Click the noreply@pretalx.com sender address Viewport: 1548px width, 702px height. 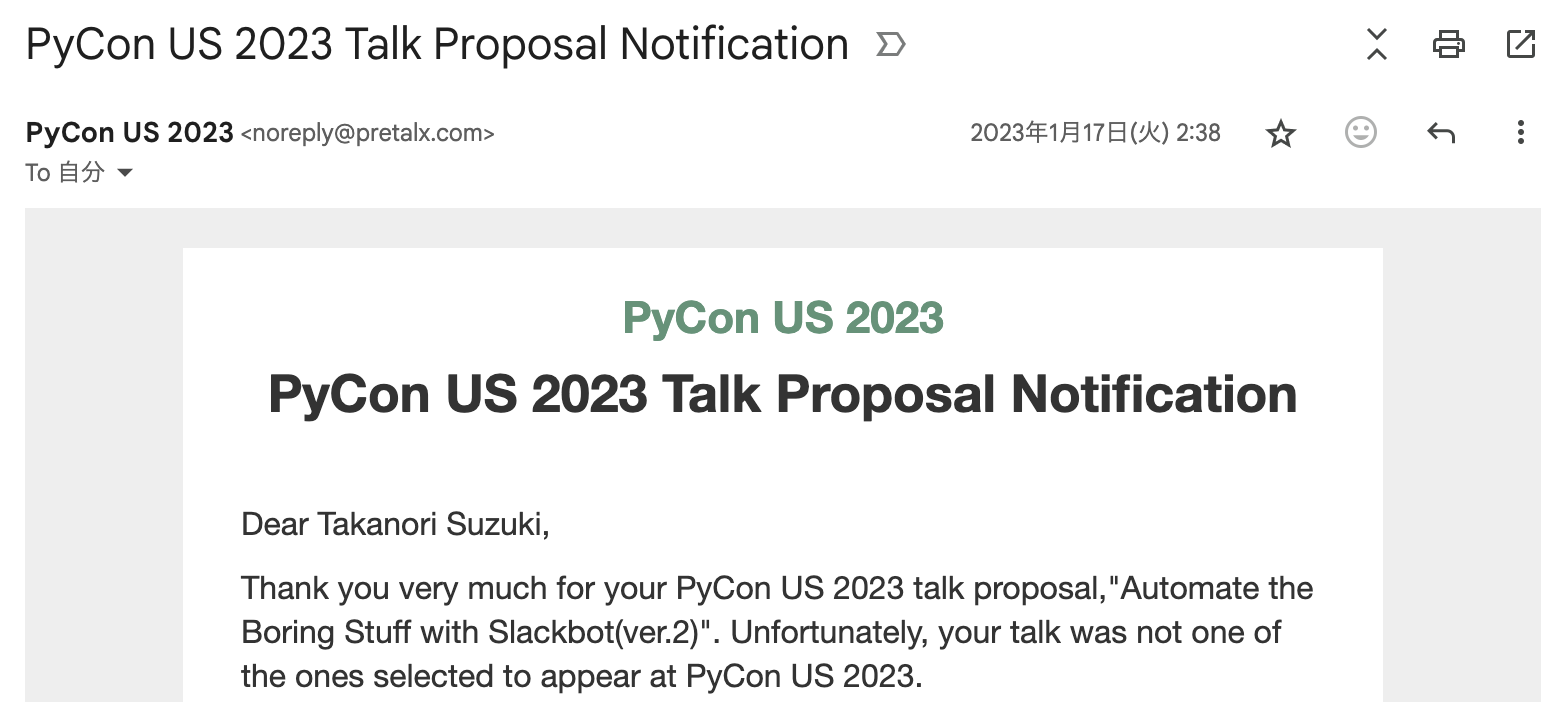(x=368, y=133)
